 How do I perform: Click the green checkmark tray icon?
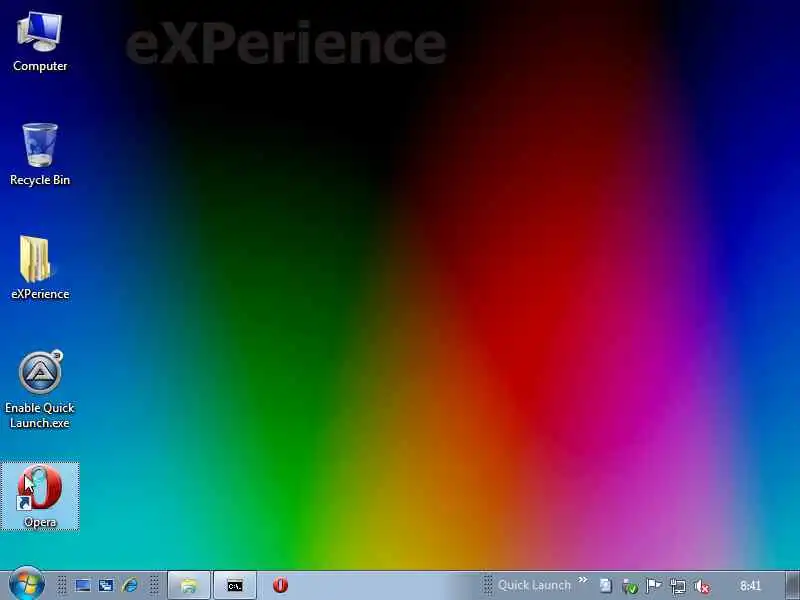pos(630,587)
